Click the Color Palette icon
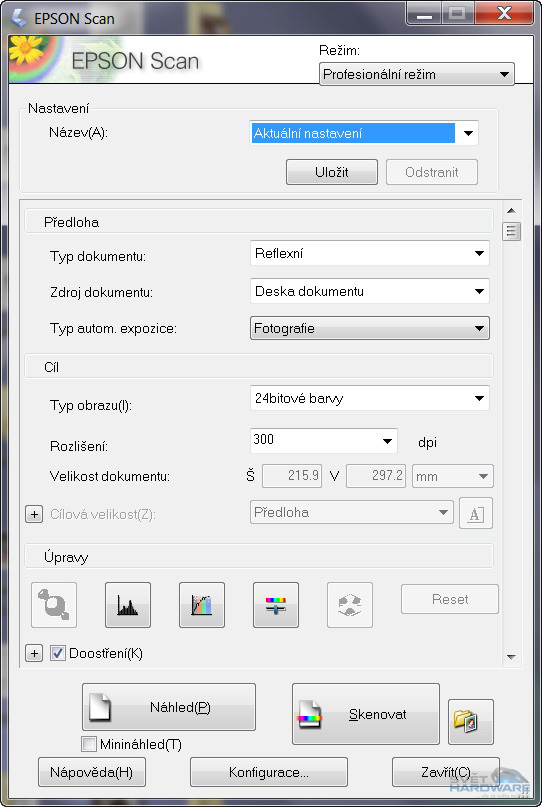Image resolution: width=542 pixels, height=807 pixels. [350, 605]
